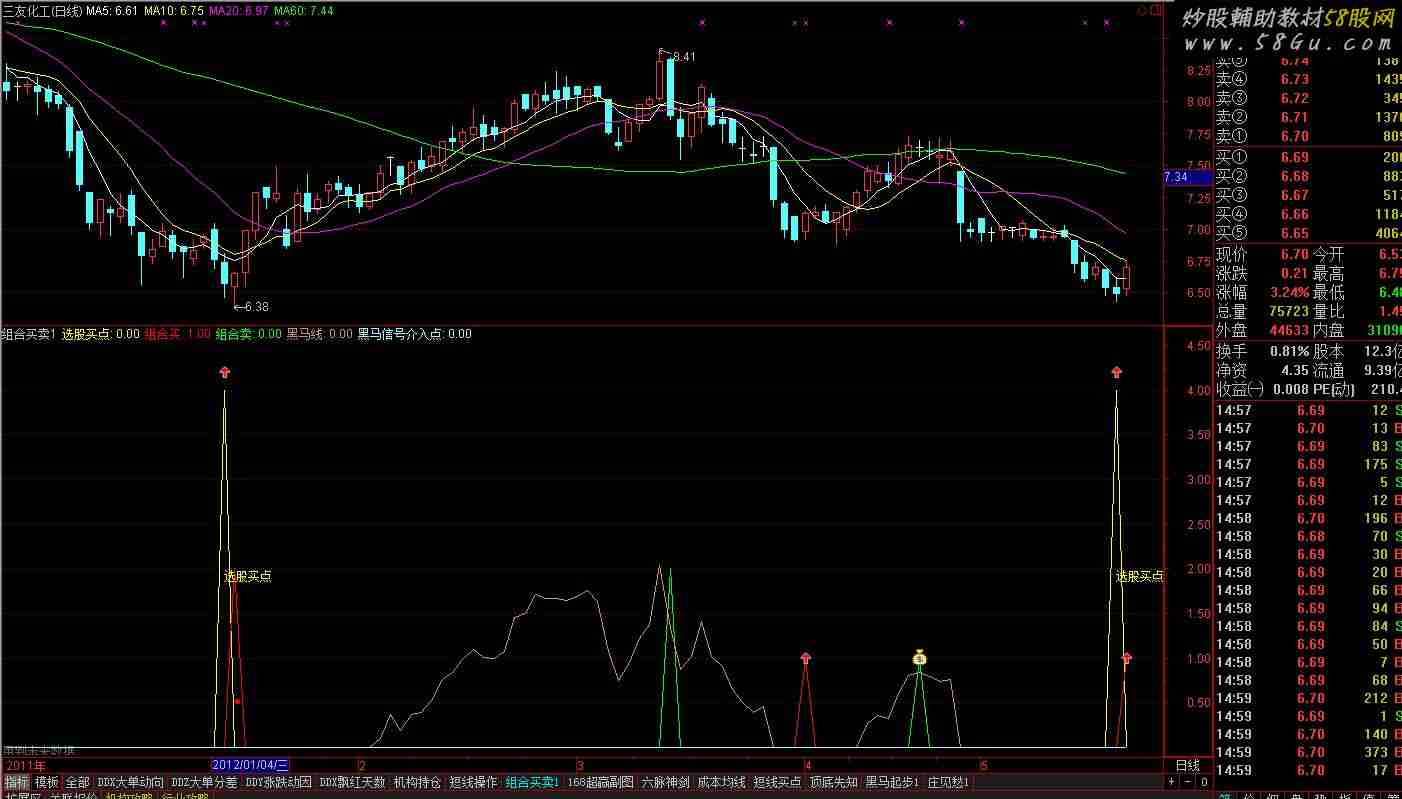Open the 机构持仓 indicator tab

coord(416,782)
